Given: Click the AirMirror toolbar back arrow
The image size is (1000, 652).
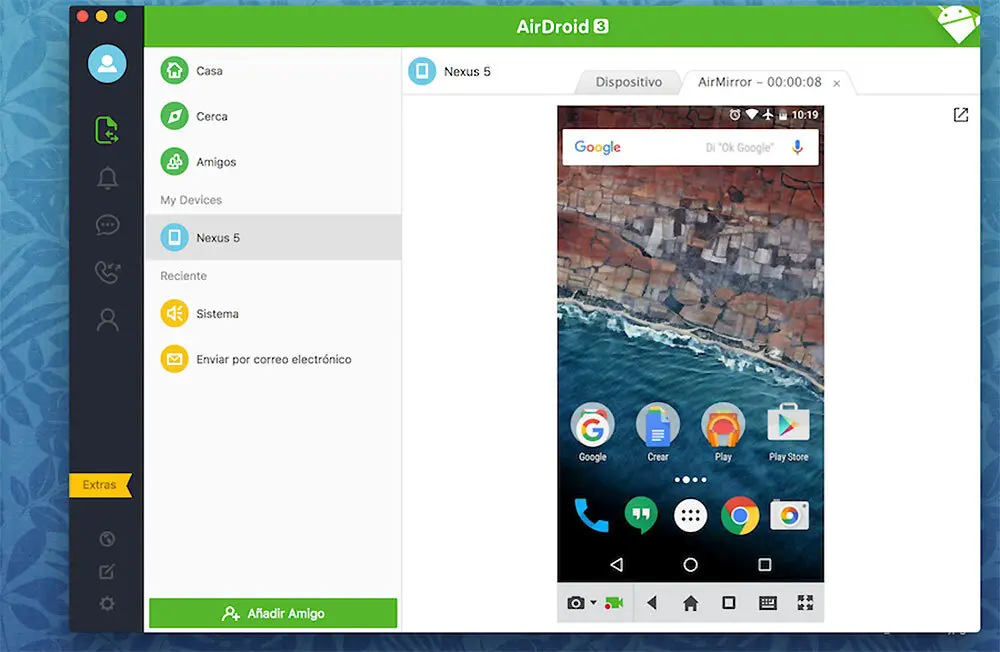Looking at the screenshot, I should [x=651, y=602].
